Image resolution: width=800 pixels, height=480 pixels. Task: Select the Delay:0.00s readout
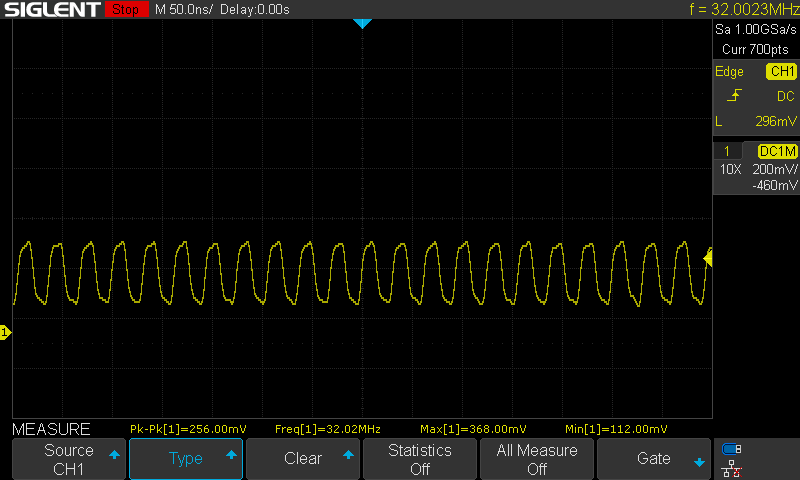(x=255, y=9)
